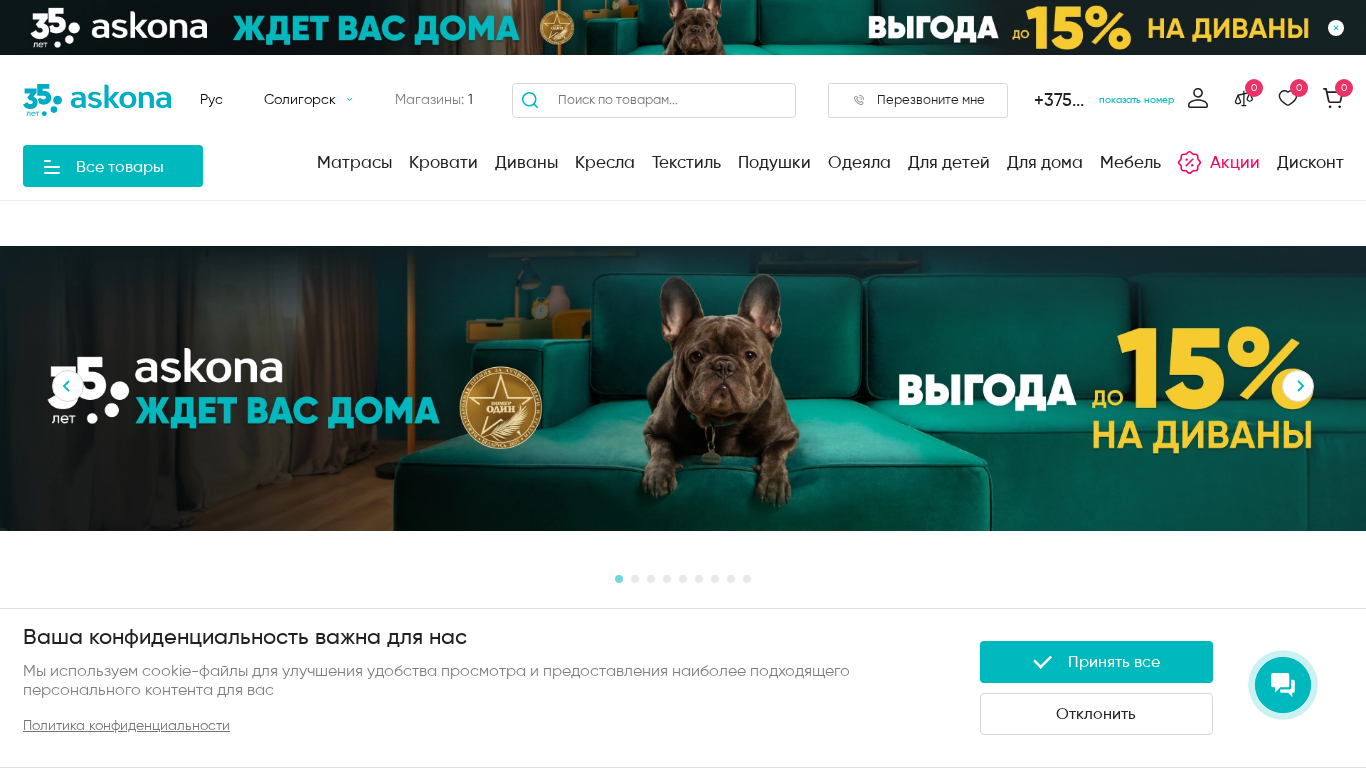Open the Акции promotions menu item
The width and height of the screenshot is (1366, 768).
(1219, 162)
